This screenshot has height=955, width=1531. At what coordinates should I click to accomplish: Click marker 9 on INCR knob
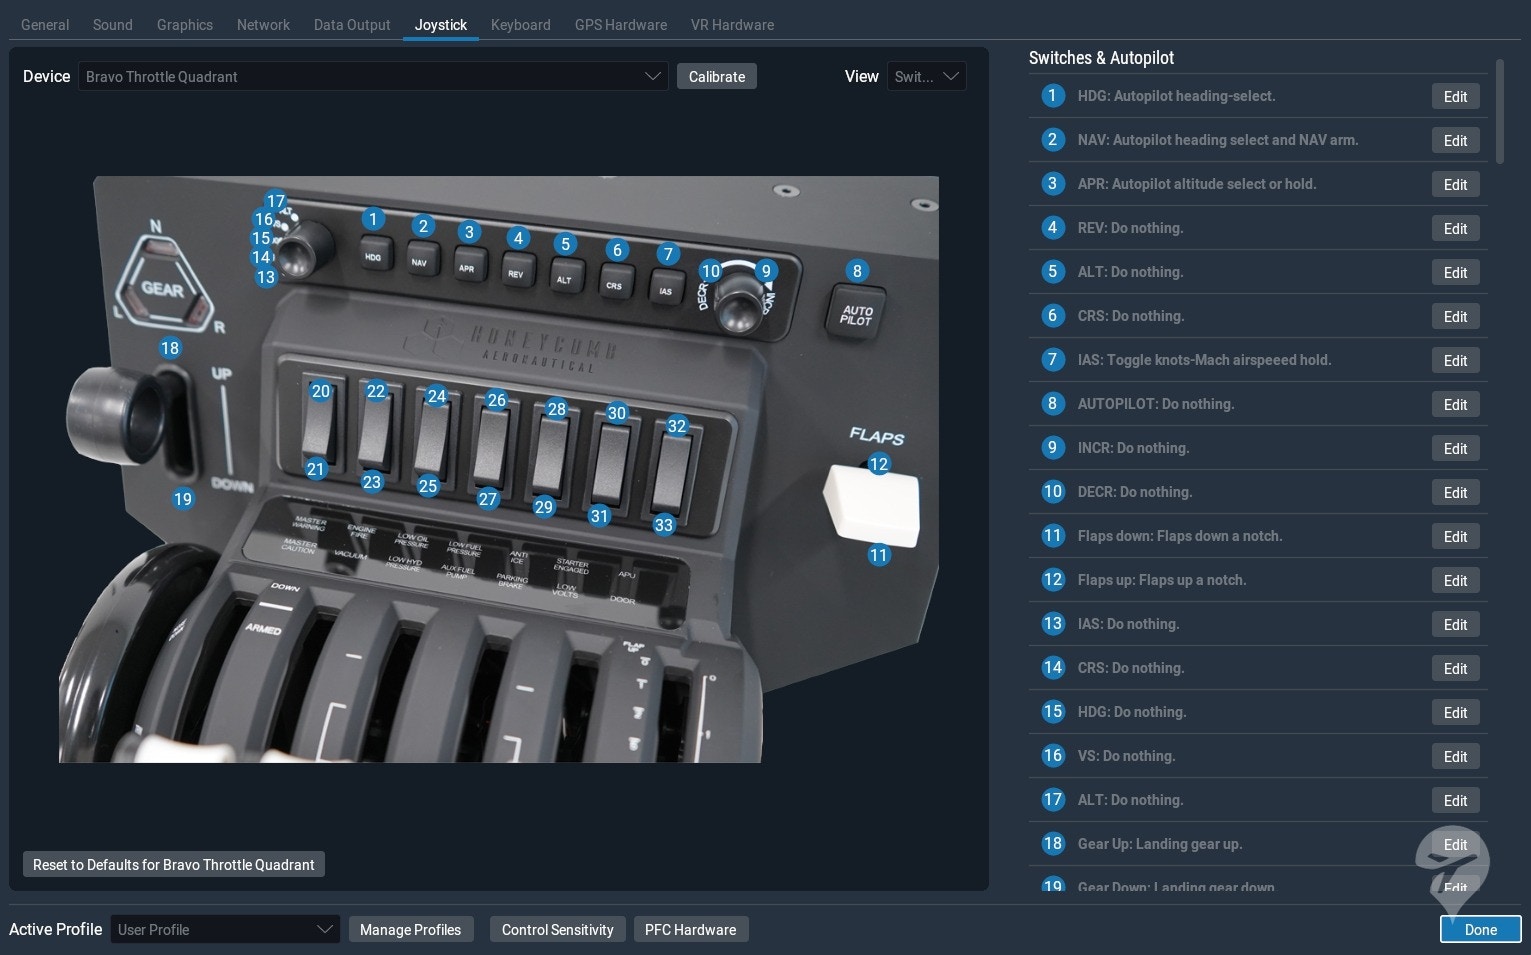(x=766, y=270)
